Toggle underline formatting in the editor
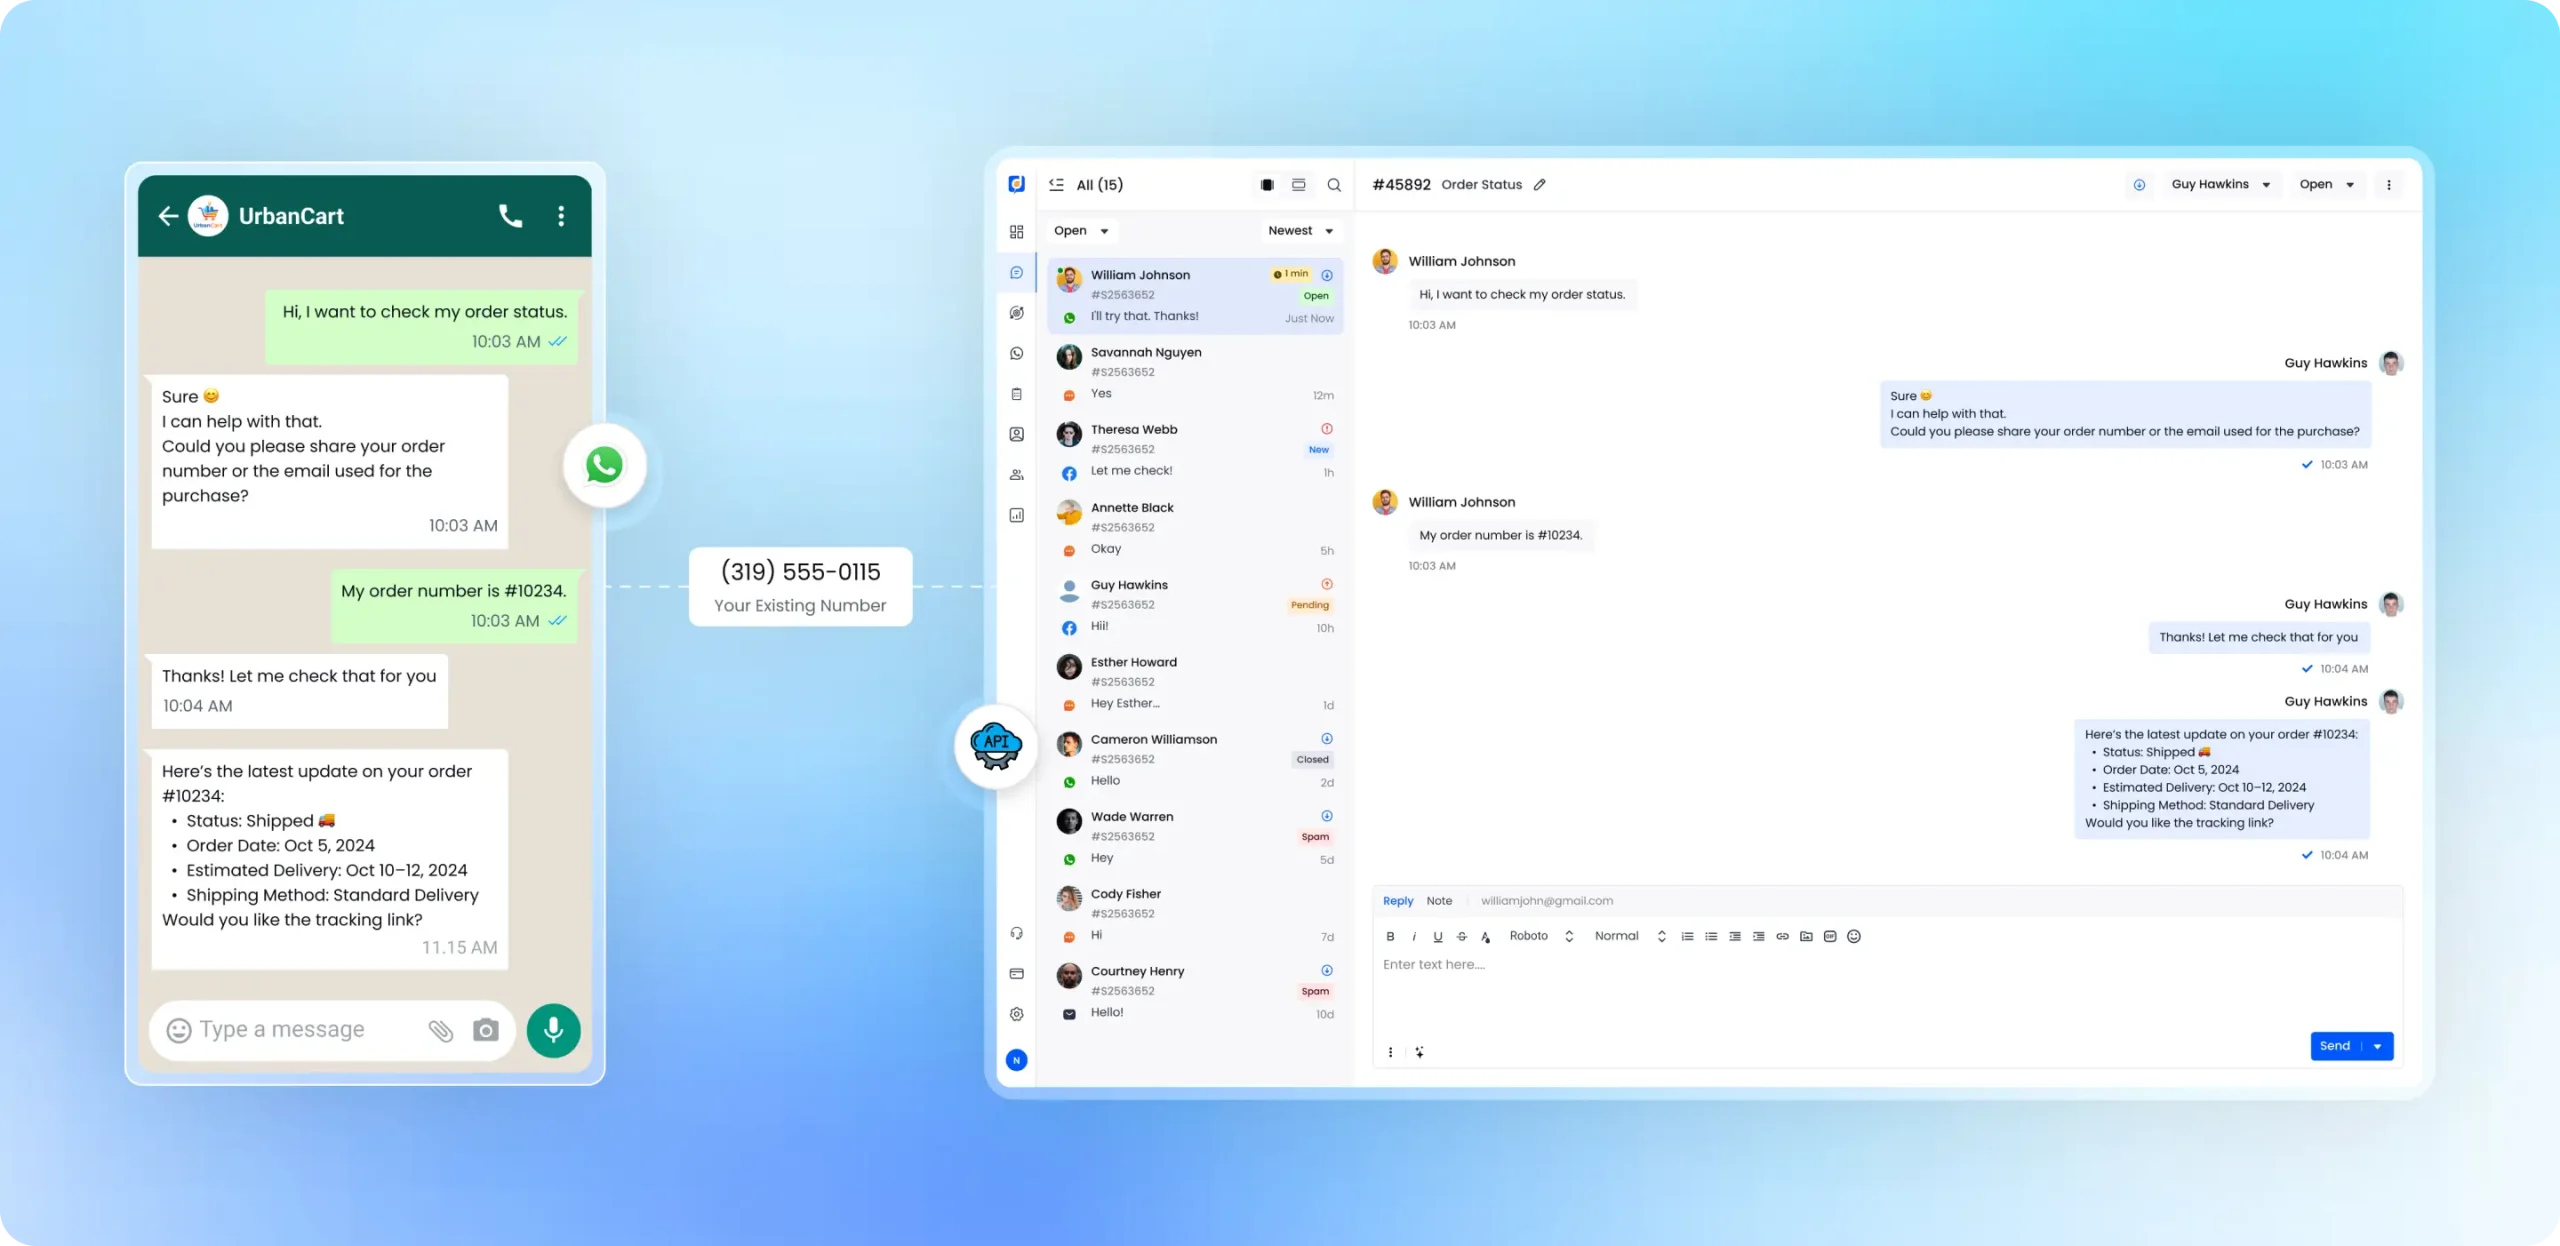The image size is (2560, 1246). 1438,937
